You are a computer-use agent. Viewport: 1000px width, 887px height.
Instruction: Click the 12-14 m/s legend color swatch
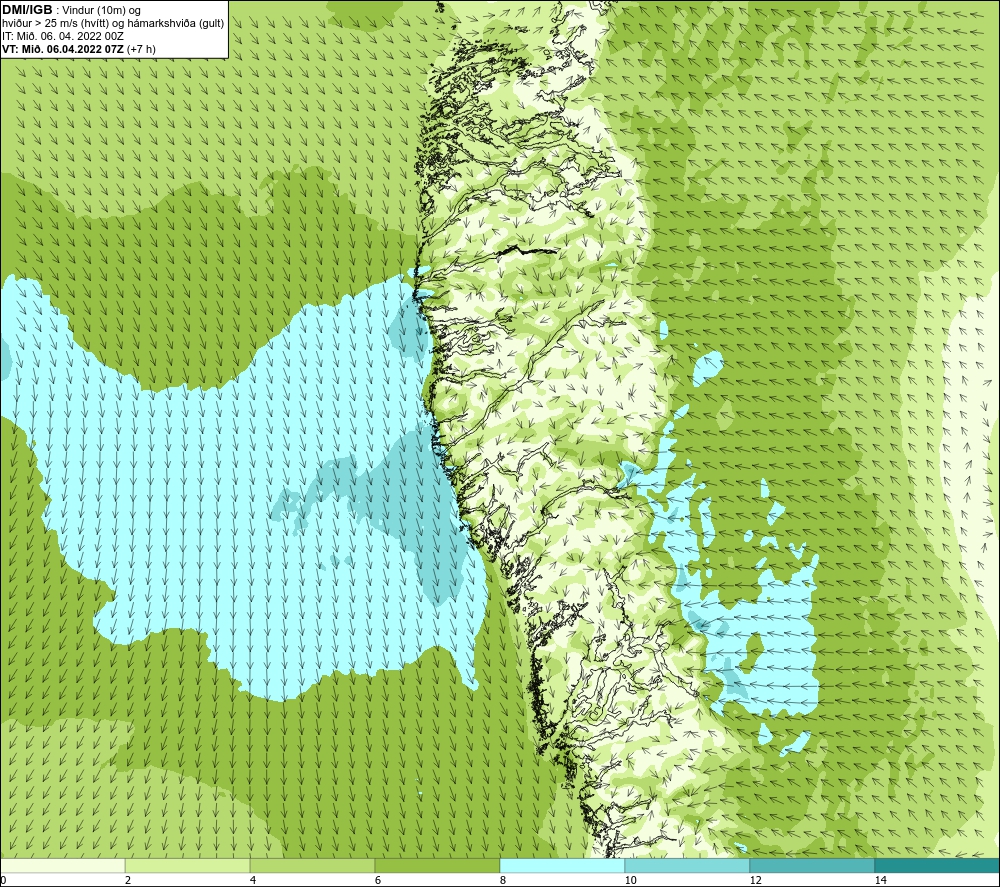tap(812, 865)
